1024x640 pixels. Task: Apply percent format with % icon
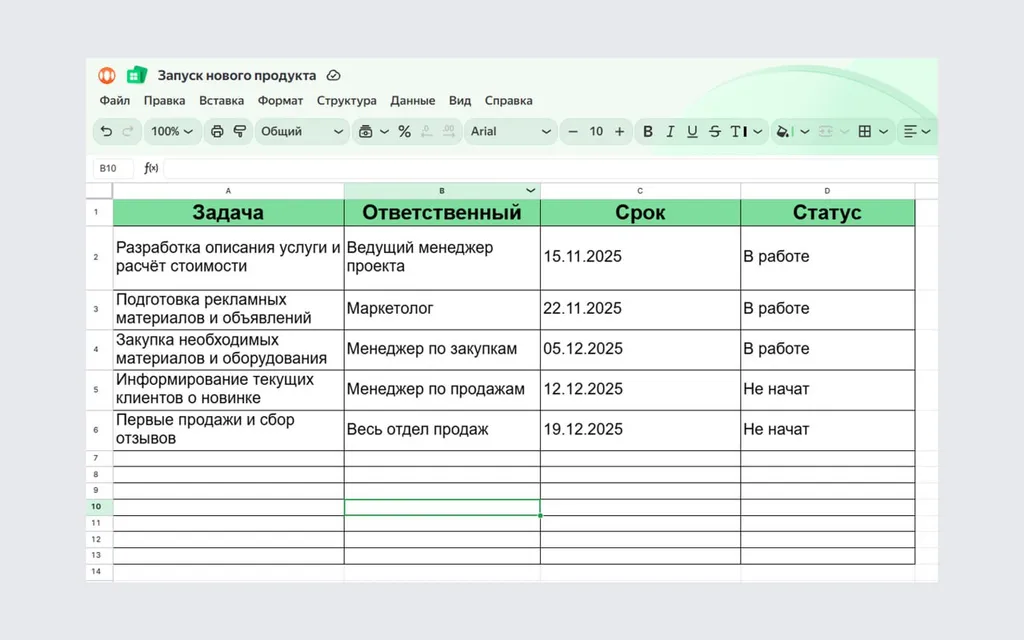404,131
